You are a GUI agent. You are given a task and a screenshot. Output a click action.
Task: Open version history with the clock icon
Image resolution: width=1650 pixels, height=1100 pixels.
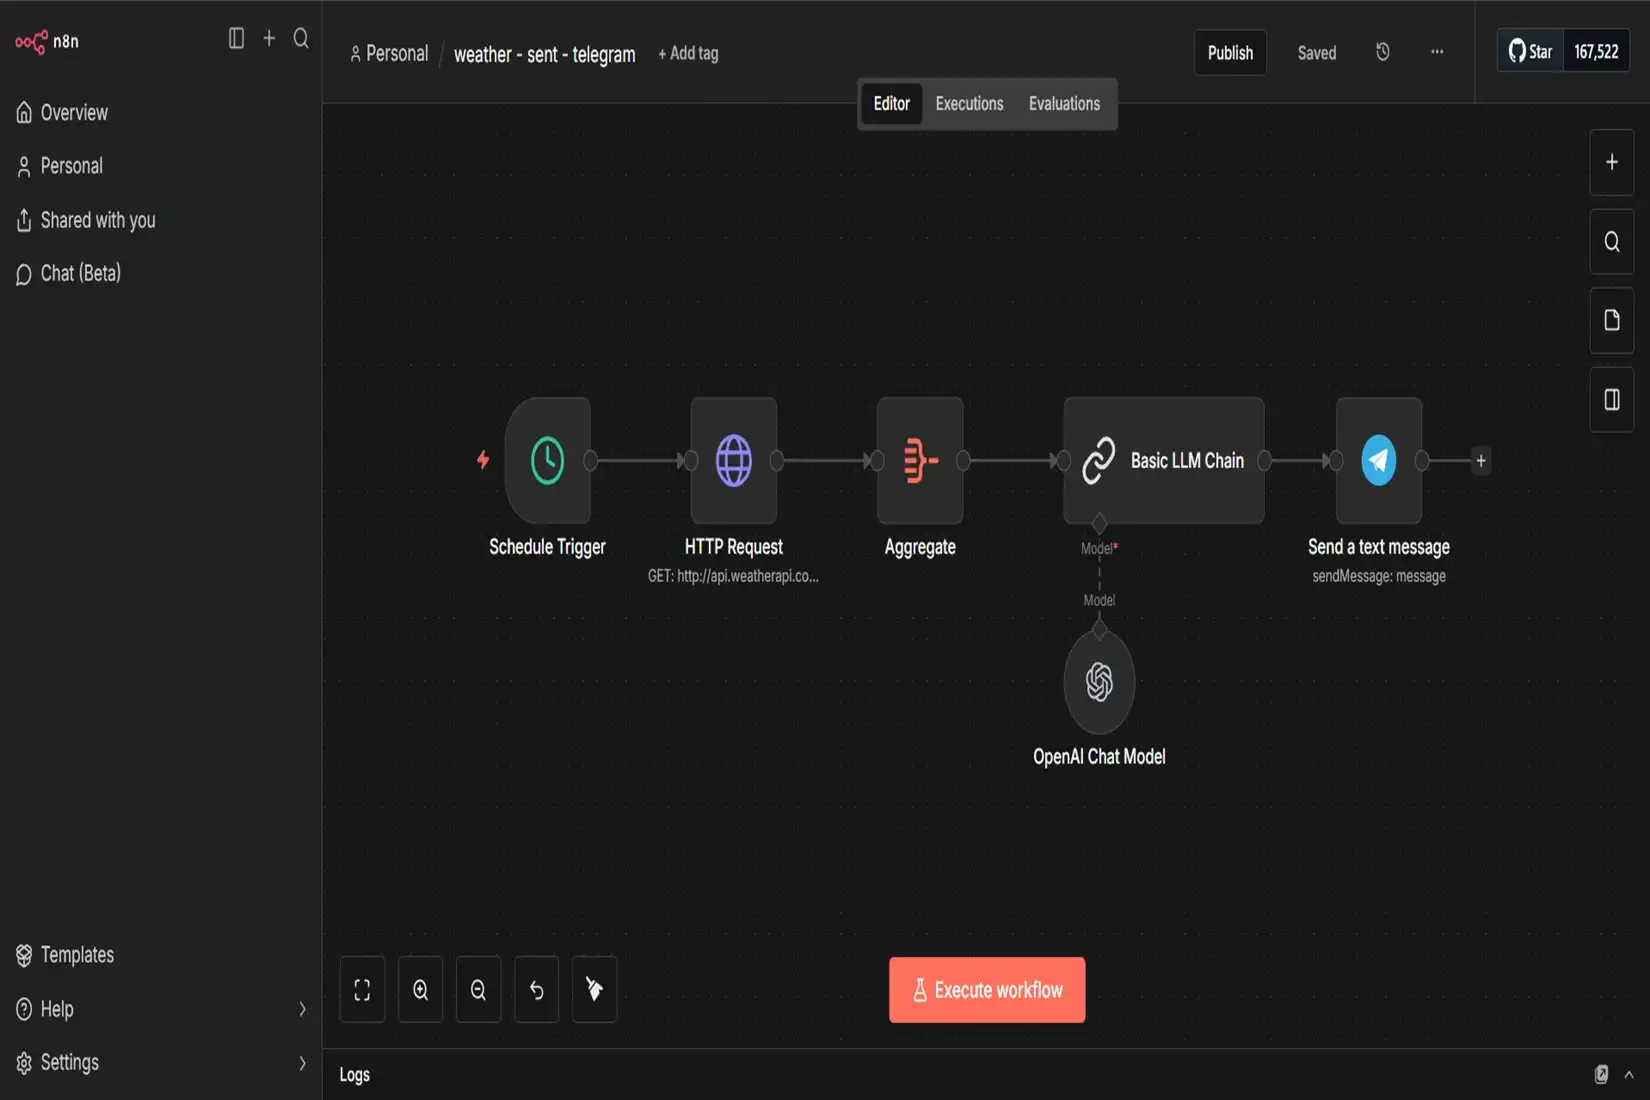1382,52
